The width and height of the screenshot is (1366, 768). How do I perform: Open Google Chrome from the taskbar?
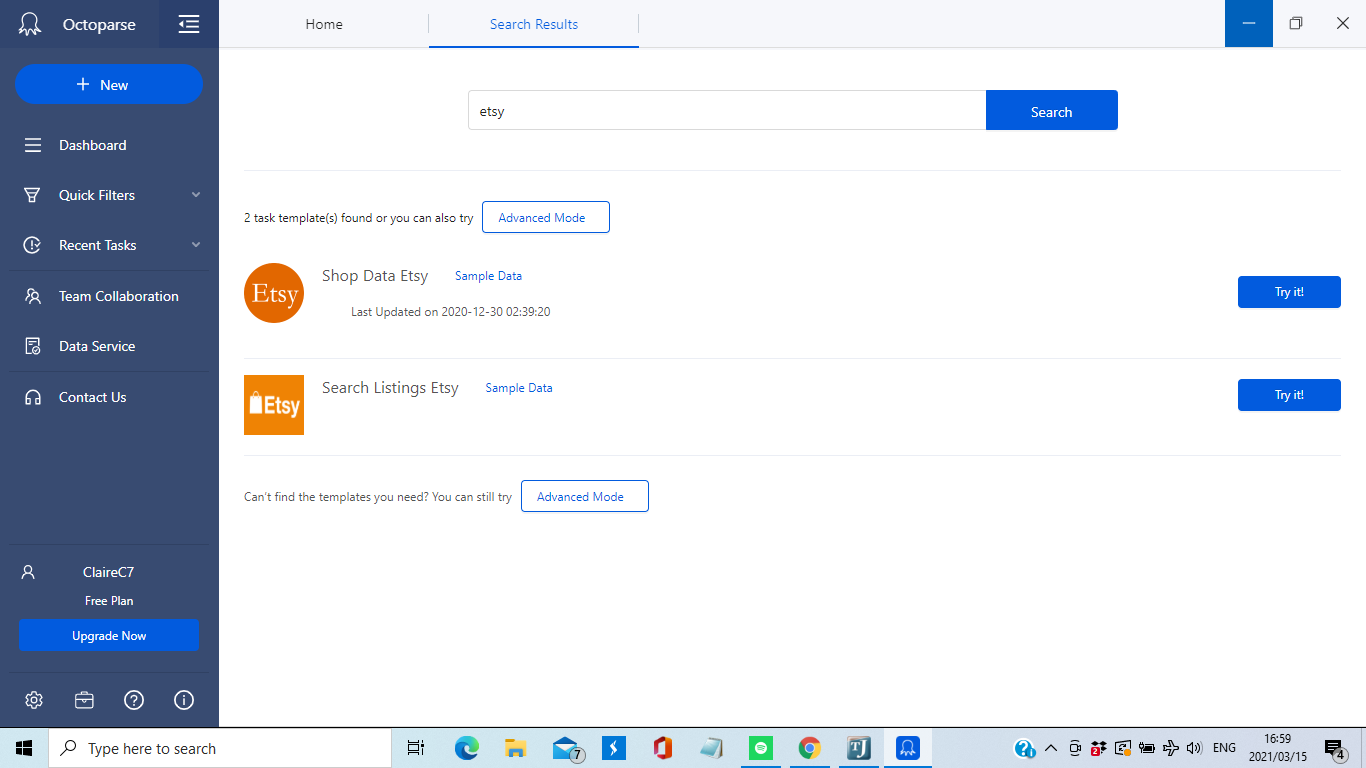810,748
